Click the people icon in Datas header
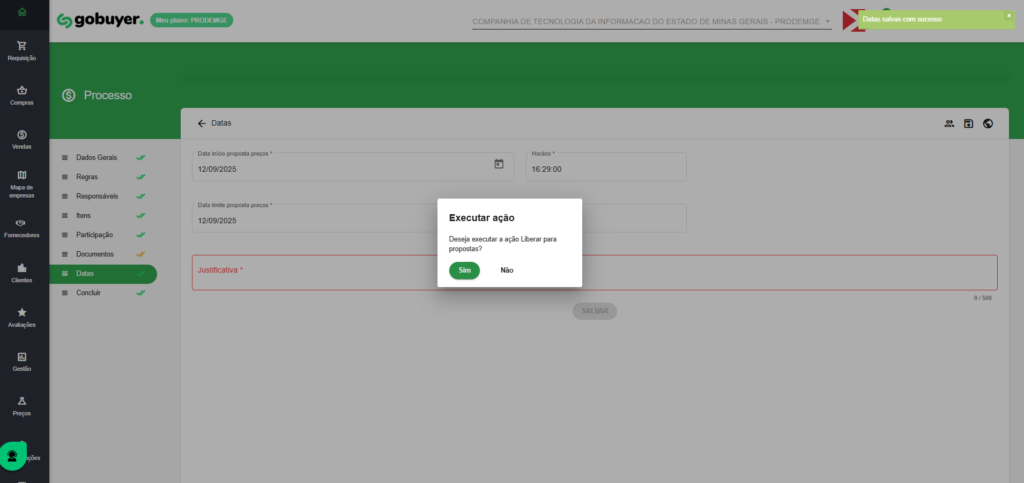Screen dimensions: 1024x483 tap(949, 123)
